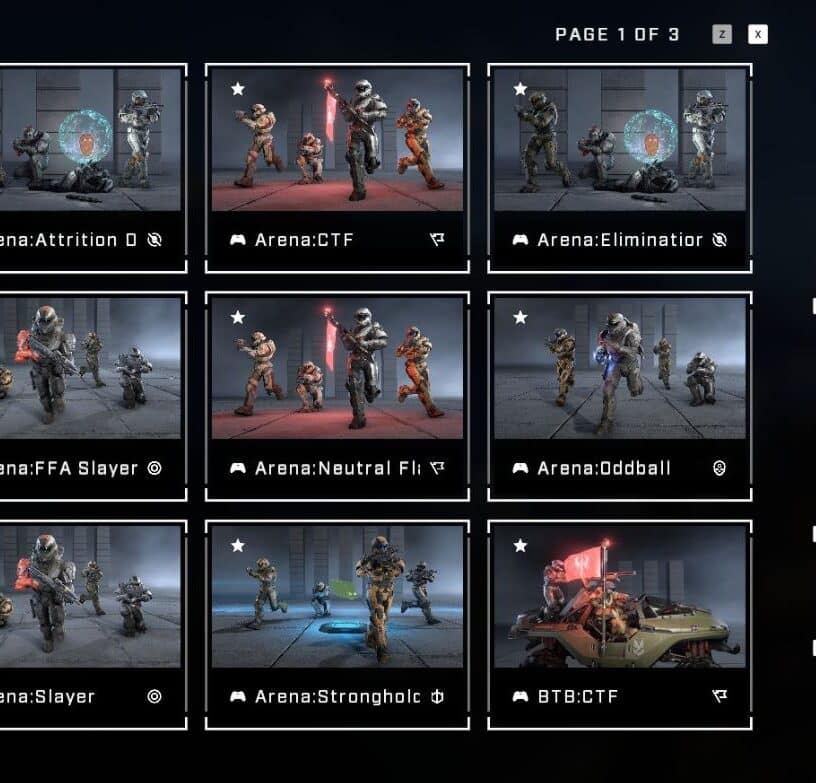Click controller icon beside Arena:Neutral Flag
The width and height of the screenshot is (816, 783).
[238, 468]
